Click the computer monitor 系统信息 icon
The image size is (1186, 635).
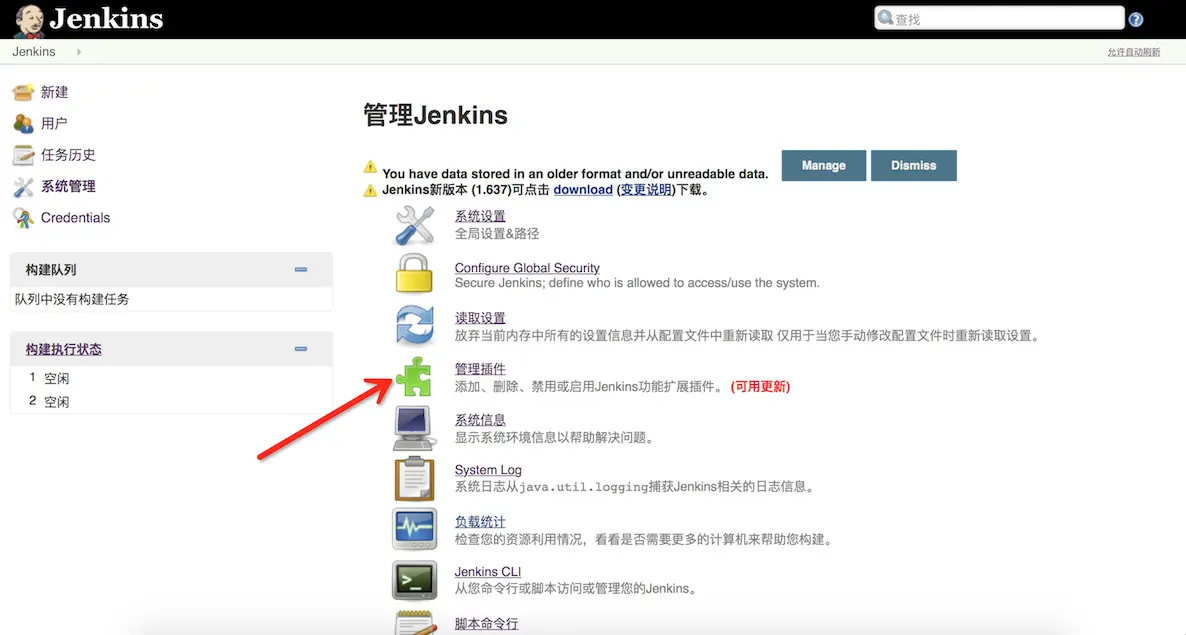414,428
